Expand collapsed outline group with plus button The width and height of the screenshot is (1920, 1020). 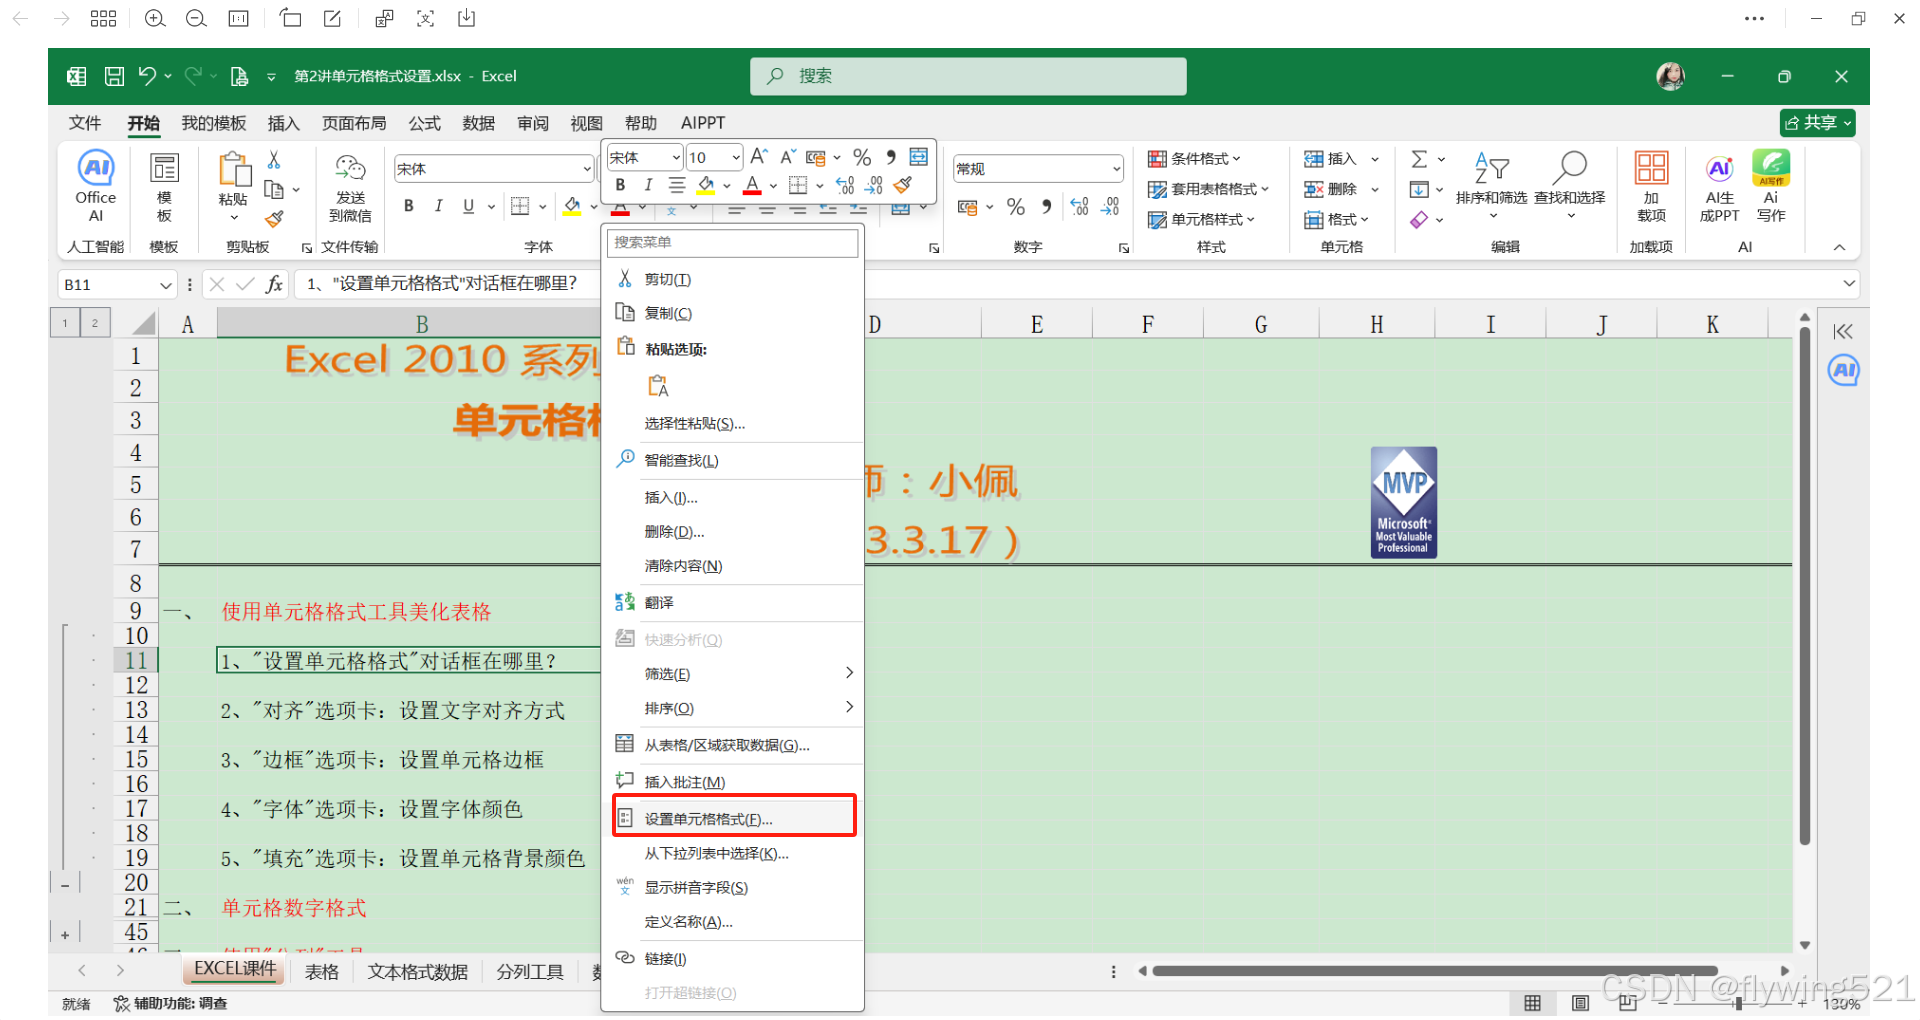point(65,935)
